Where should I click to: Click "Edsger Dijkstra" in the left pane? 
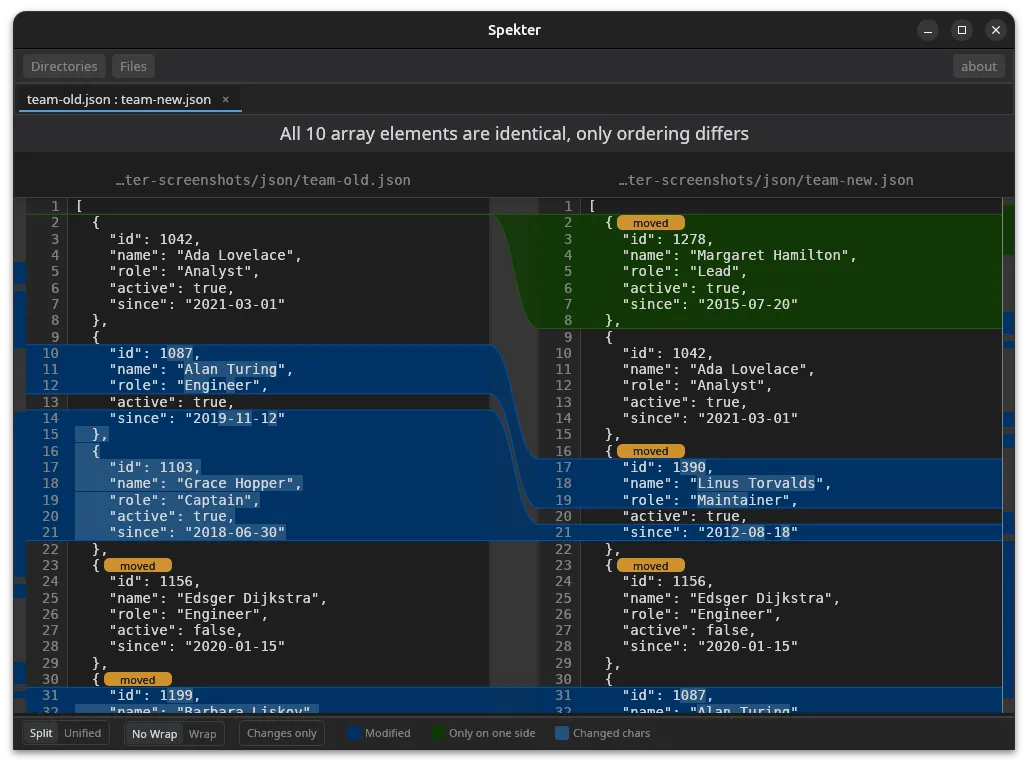coord(248,598)
